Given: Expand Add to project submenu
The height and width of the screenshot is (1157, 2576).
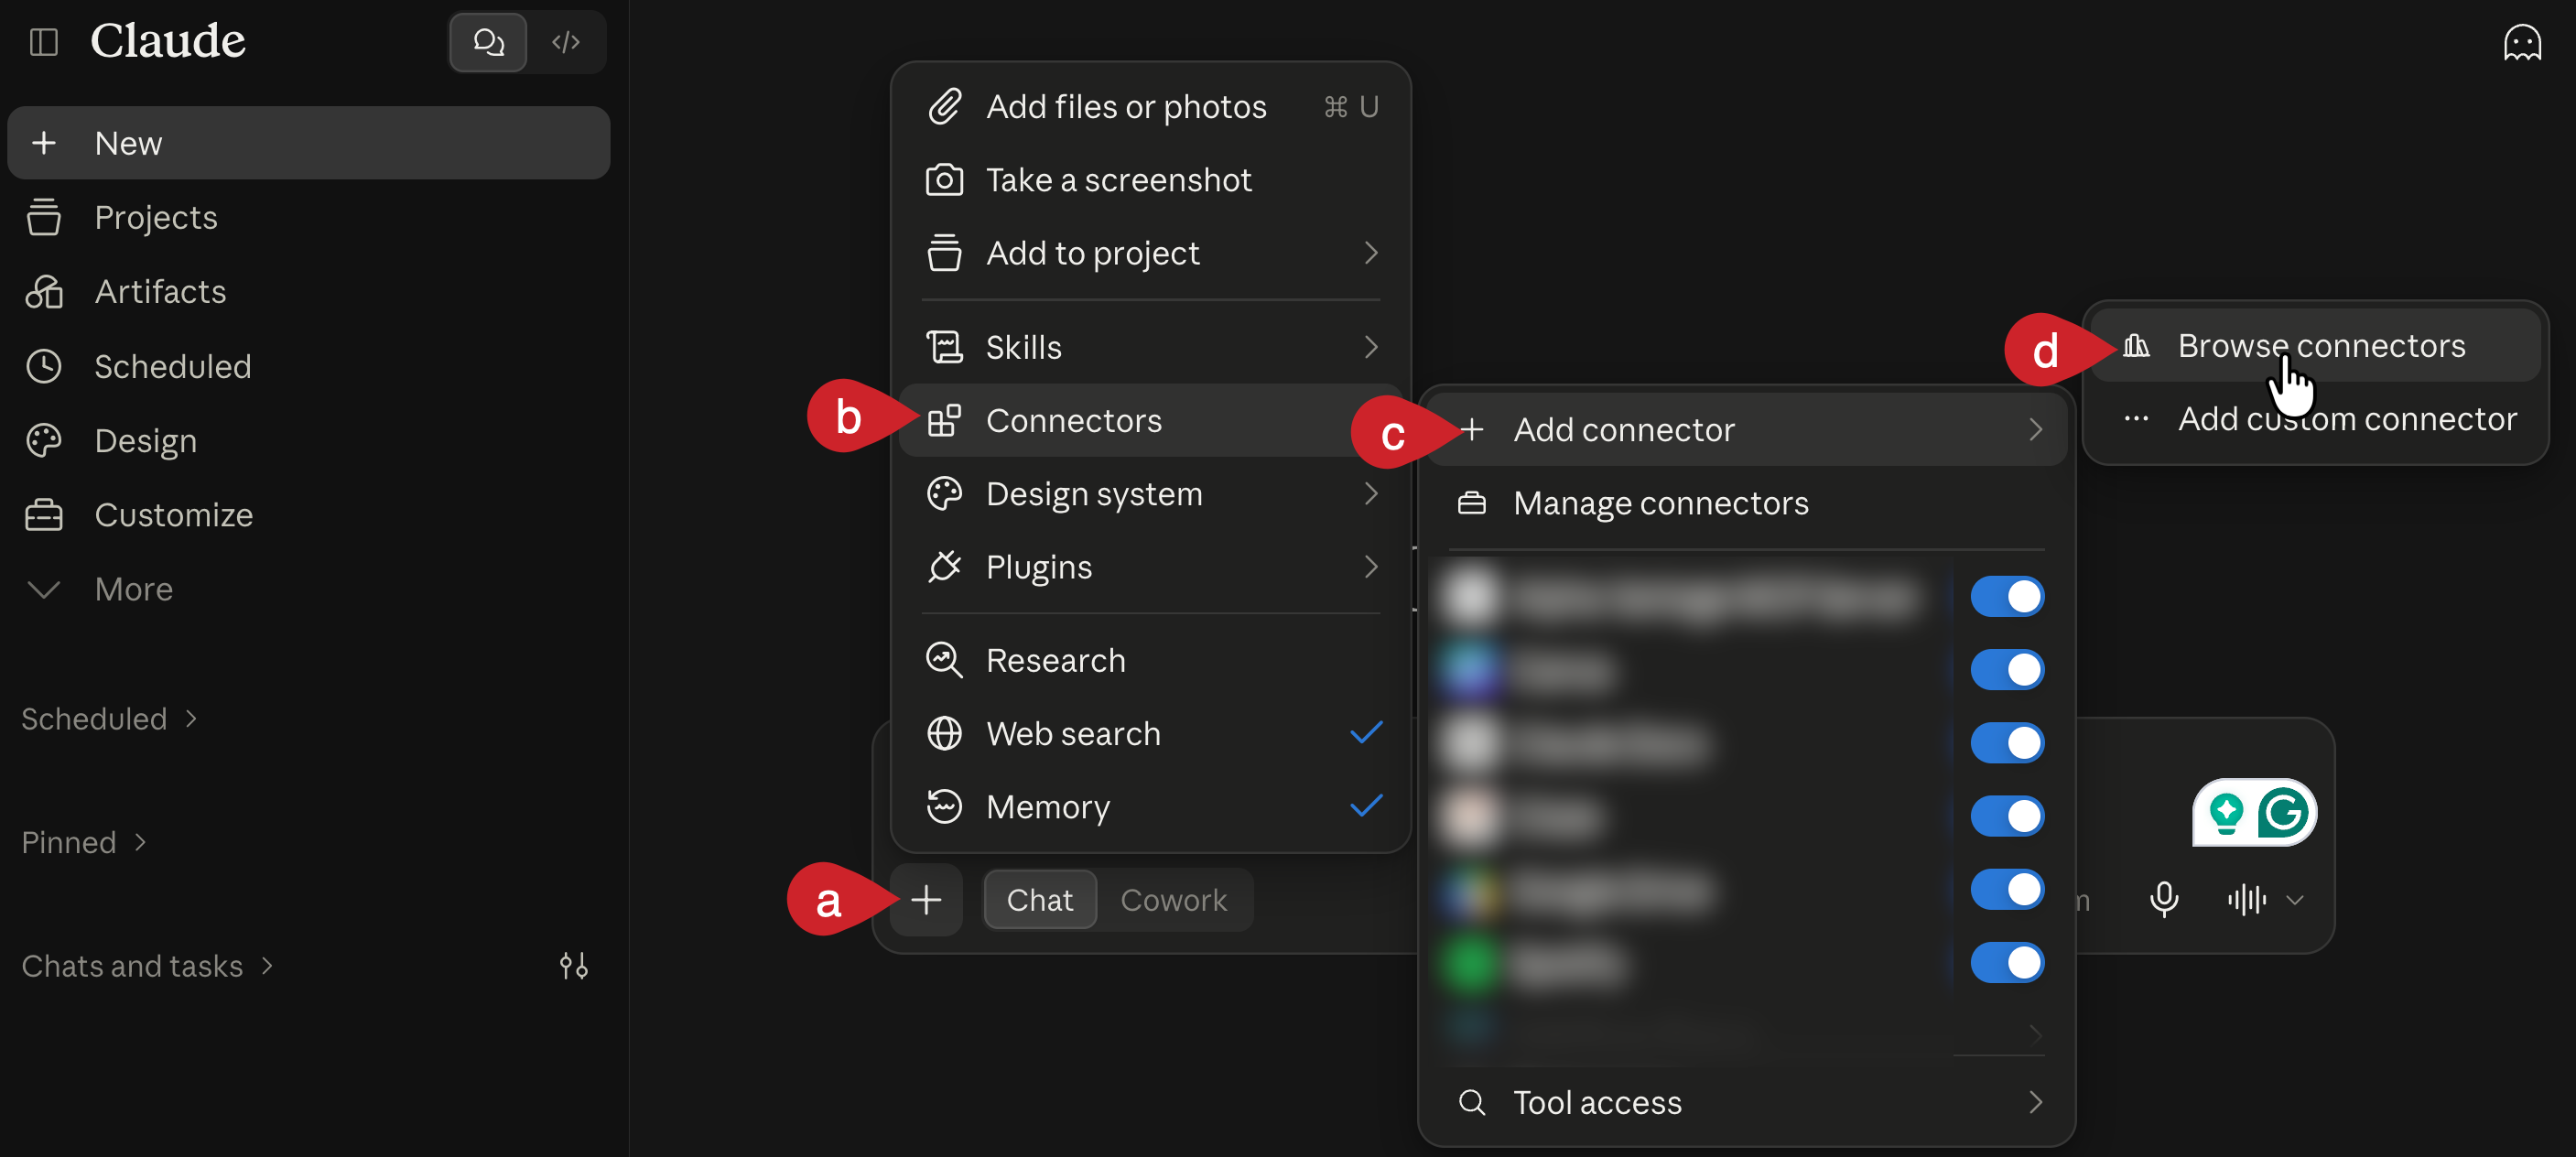Looking at the screenshot, I should pyautogui.click(x=1150, y=253).
